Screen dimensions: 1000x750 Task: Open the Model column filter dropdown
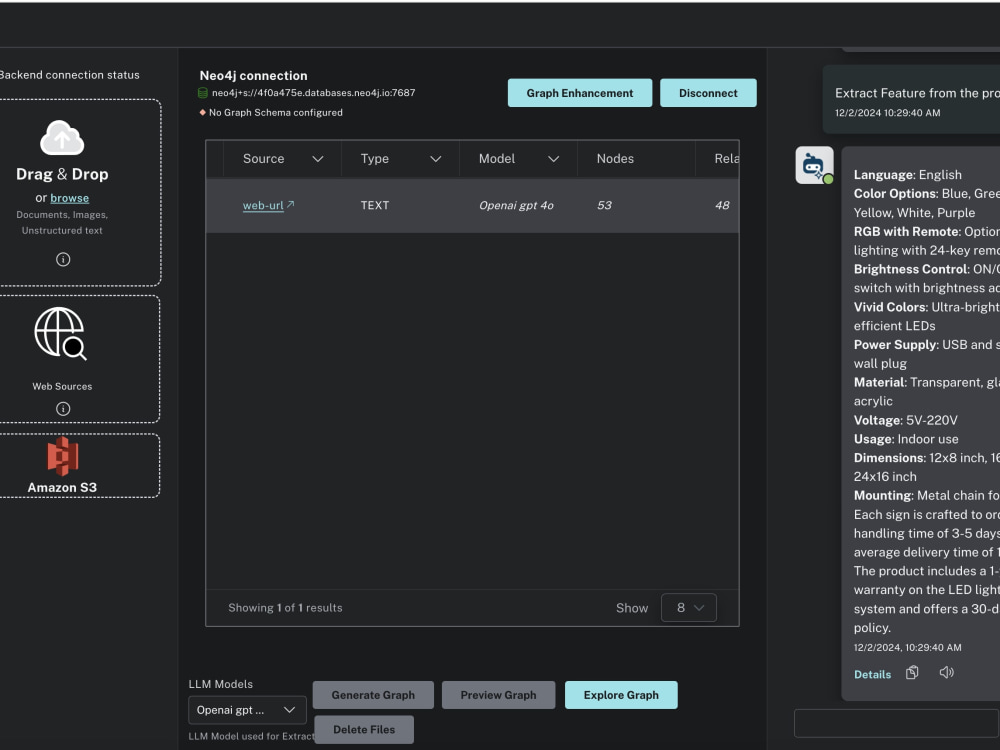click(x=554, y=159)
